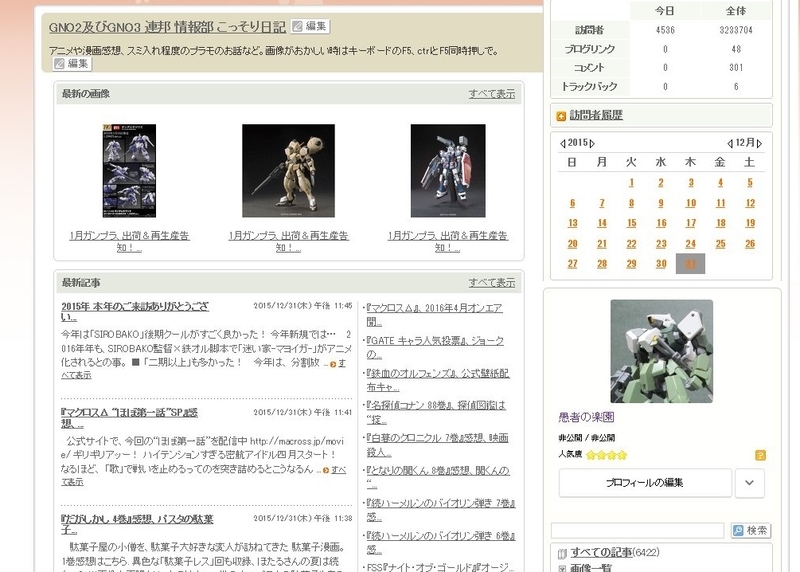The width and height of the screenshot is (800, 572).
Task: Select calendar day 24
Action: 690,244
